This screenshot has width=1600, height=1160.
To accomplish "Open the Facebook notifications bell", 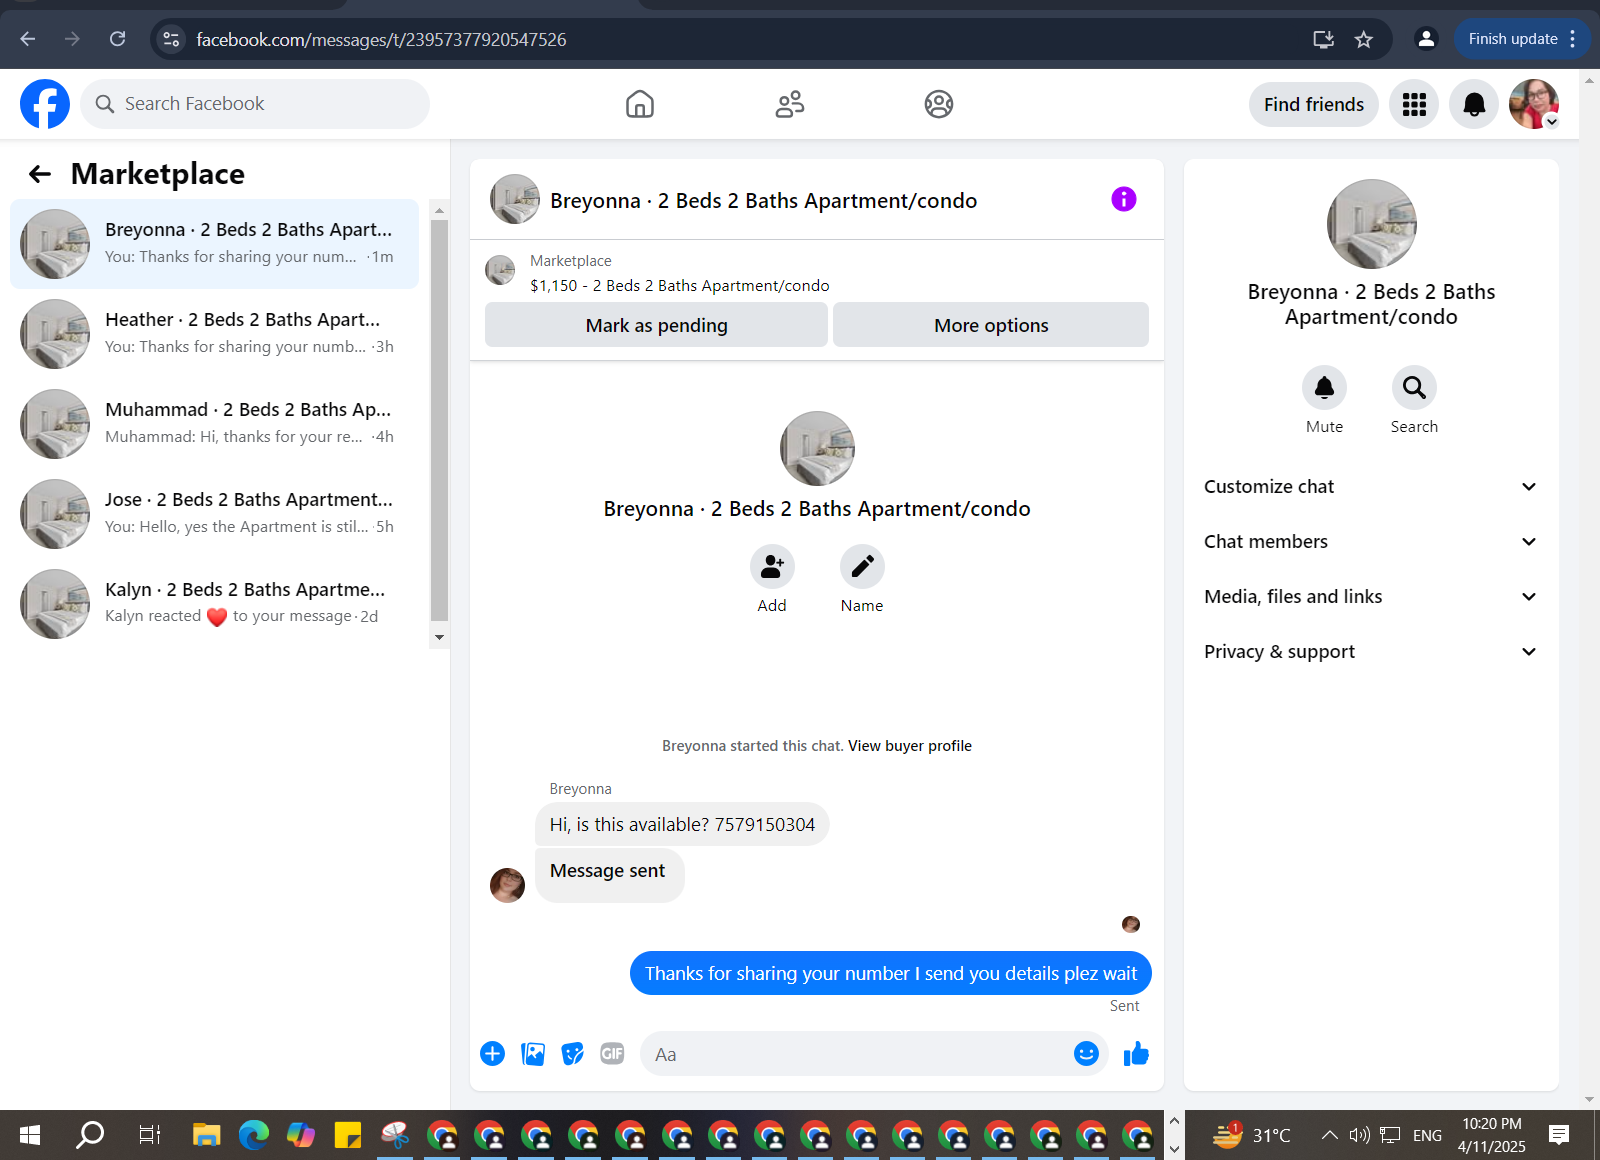I will click(1474, 104).
